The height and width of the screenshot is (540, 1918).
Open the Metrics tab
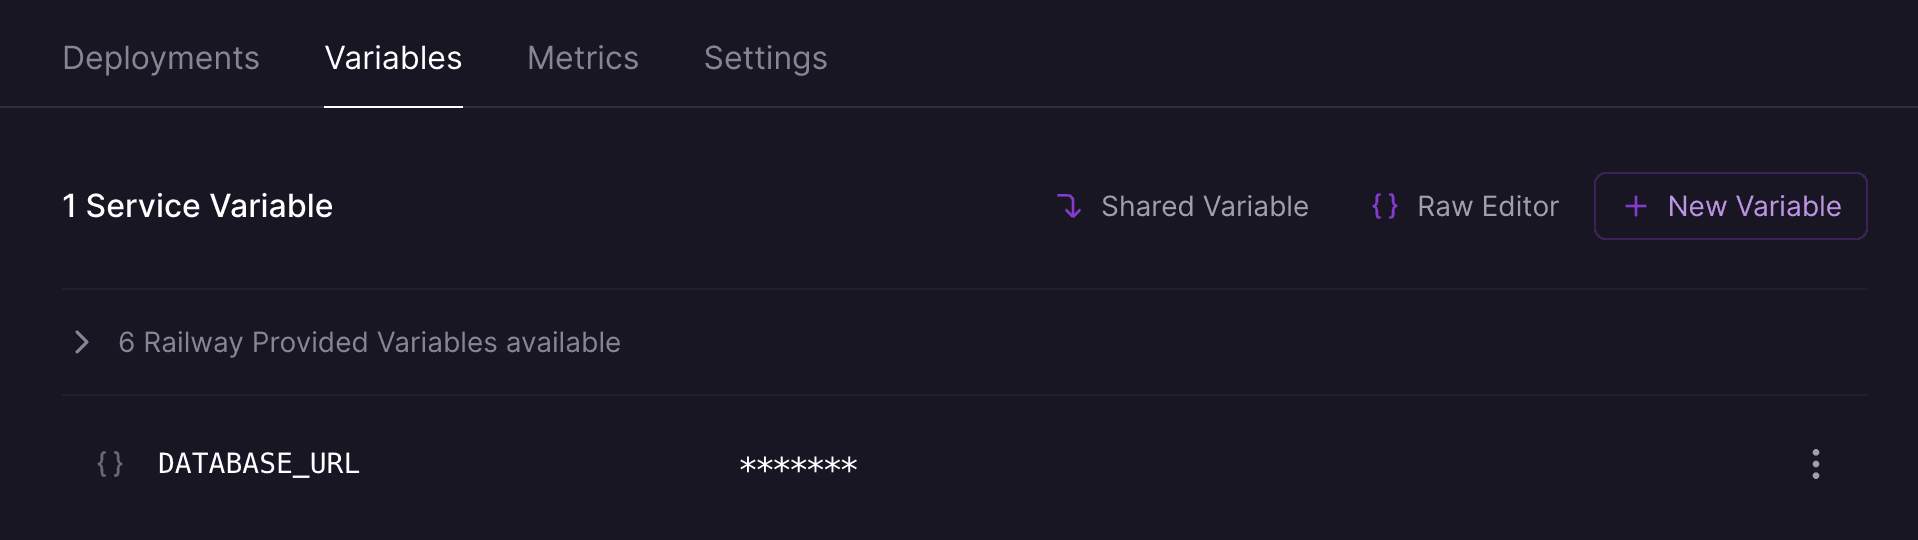[x=583, y=58]
